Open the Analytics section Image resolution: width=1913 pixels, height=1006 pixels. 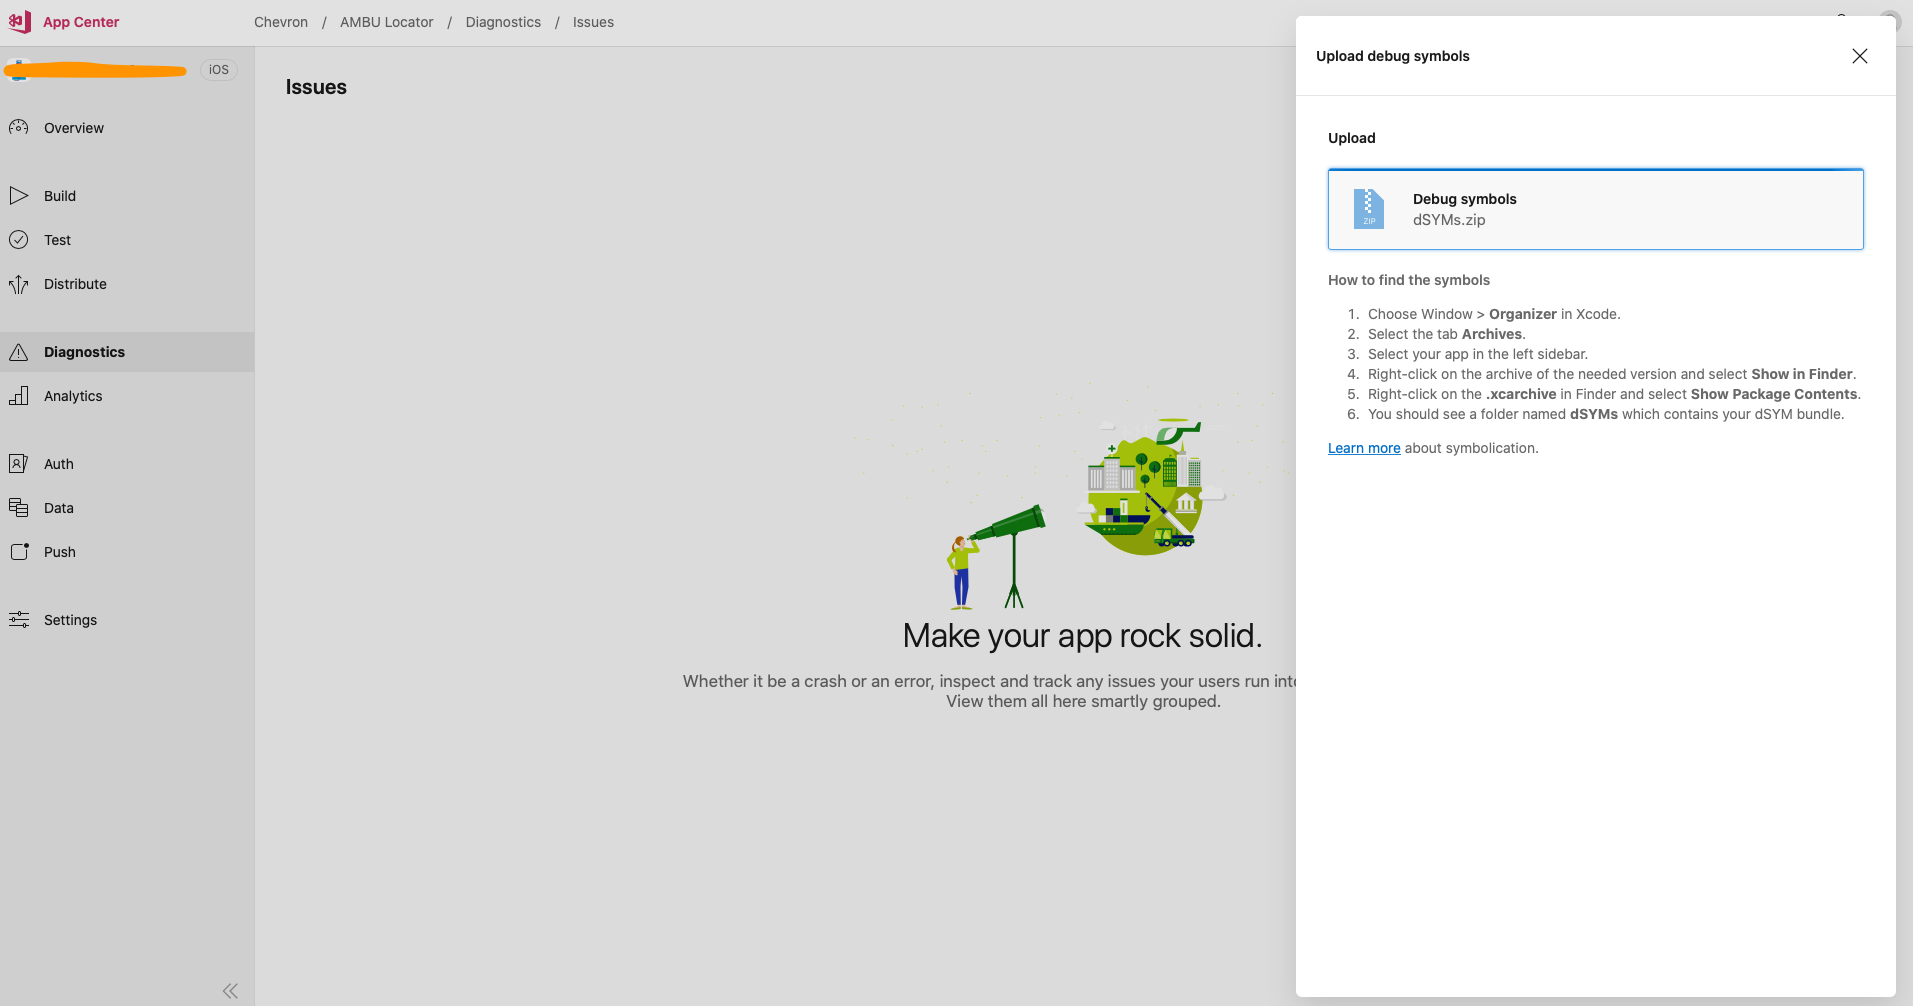[x=73, y=396]
